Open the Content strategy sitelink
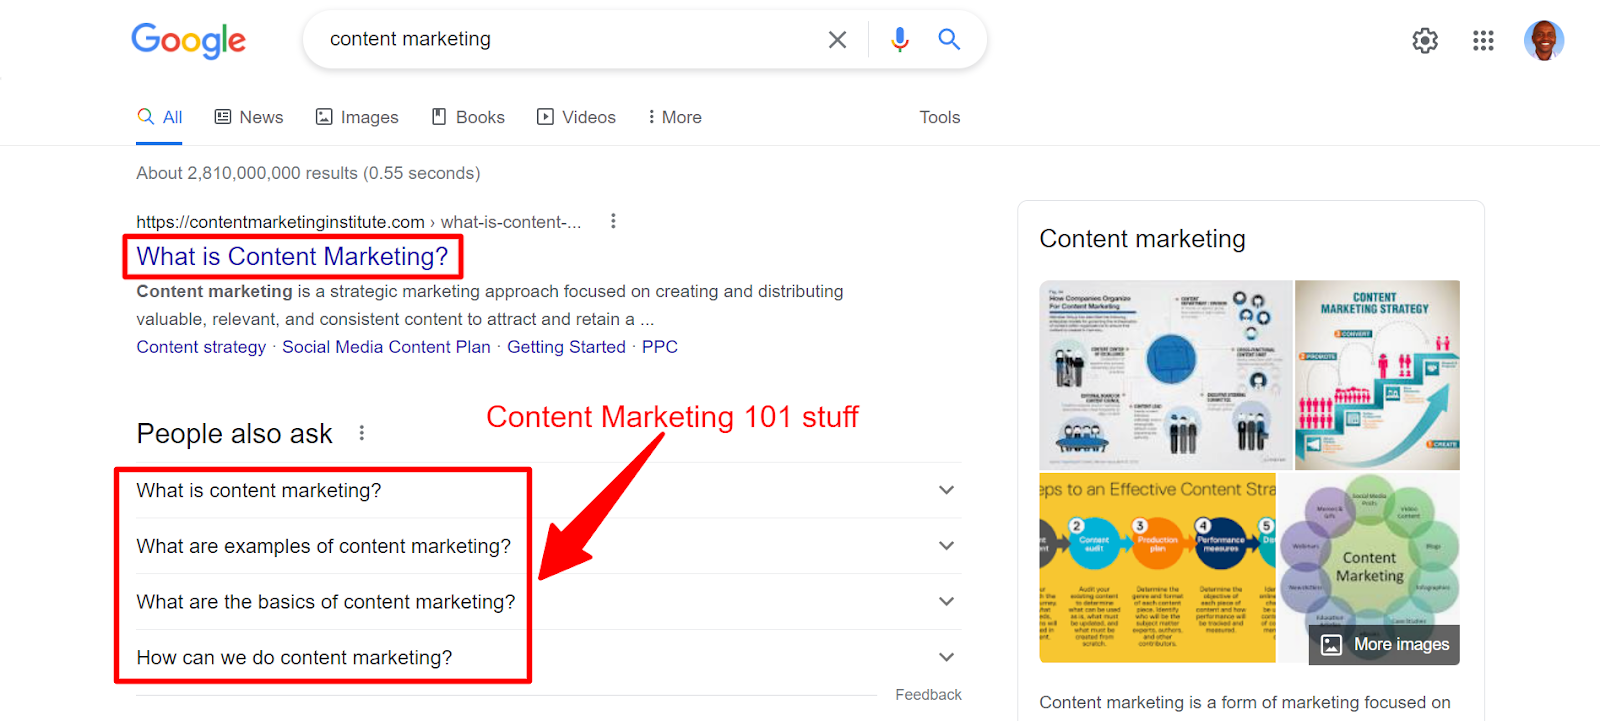The width and height of the screenshot is (1600, 721). [201, 347]
